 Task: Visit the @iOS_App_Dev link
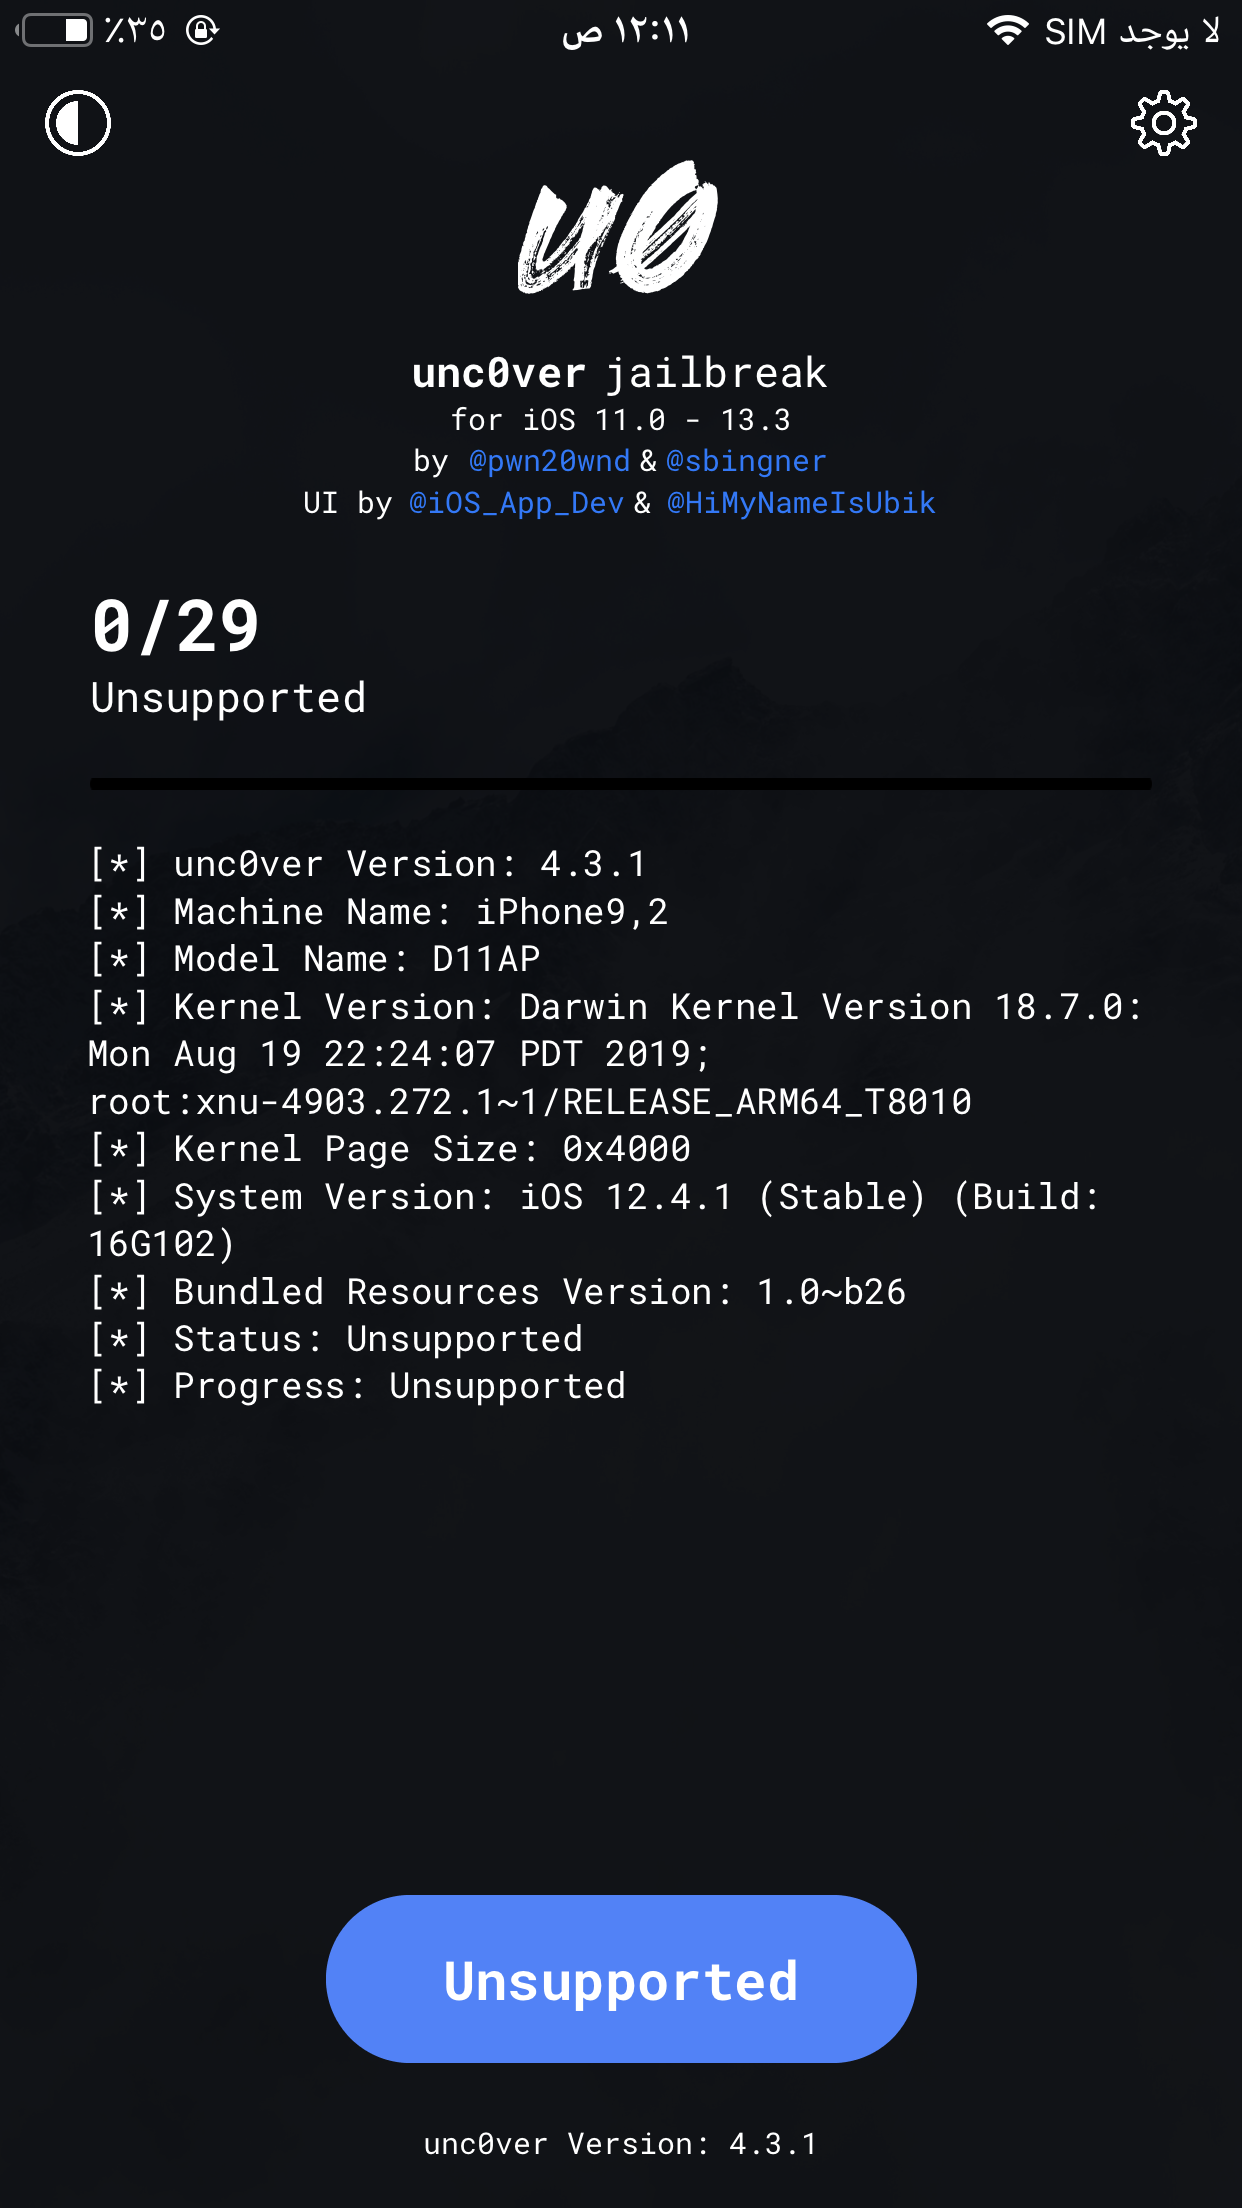coord(516,503)
